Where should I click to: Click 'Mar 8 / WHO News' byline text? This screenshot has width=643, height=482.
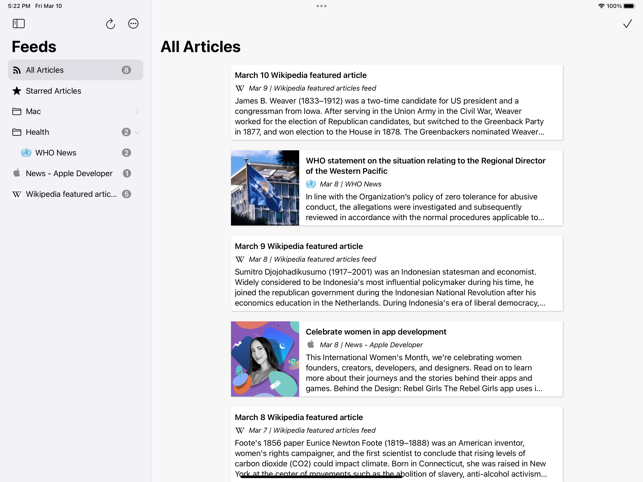(350, 184)
